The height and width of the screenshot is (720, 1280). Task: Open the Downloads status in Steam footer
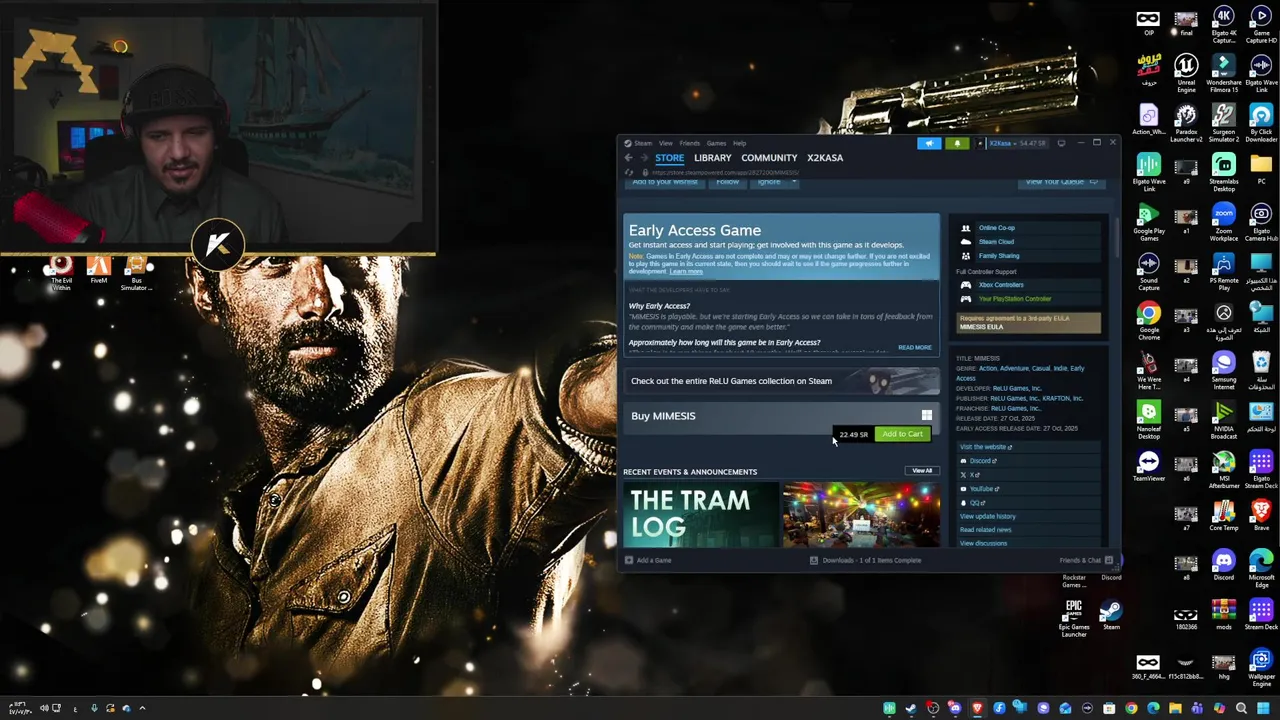tap(866, 560)
